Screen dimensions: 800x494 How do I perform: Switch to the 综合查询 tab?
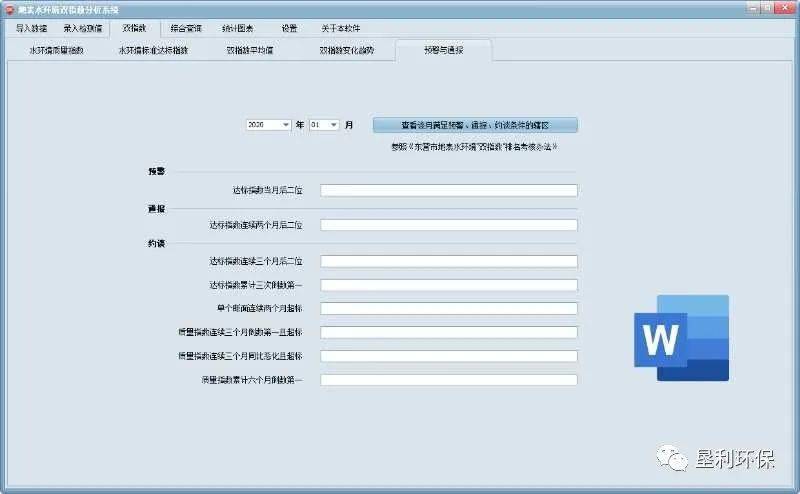[186, 29]
